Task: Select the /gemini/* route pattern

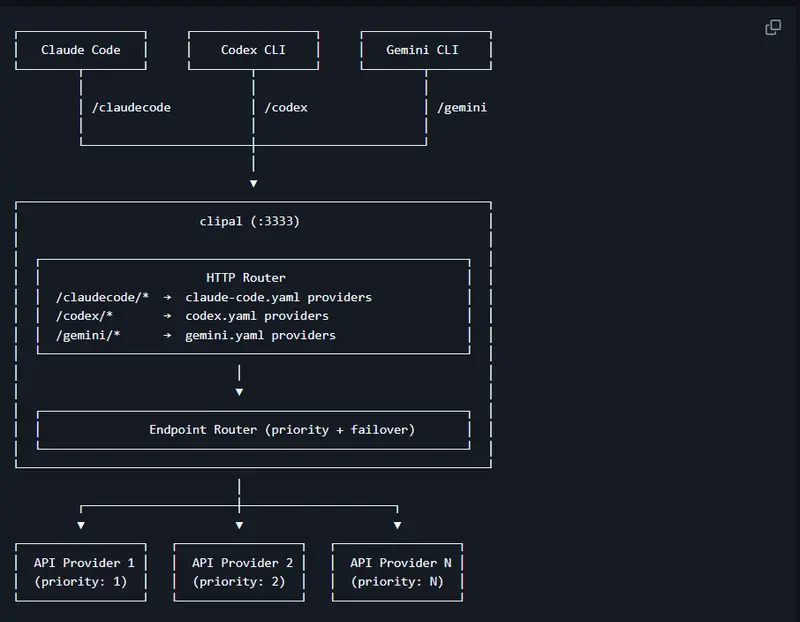Action: 89,335
